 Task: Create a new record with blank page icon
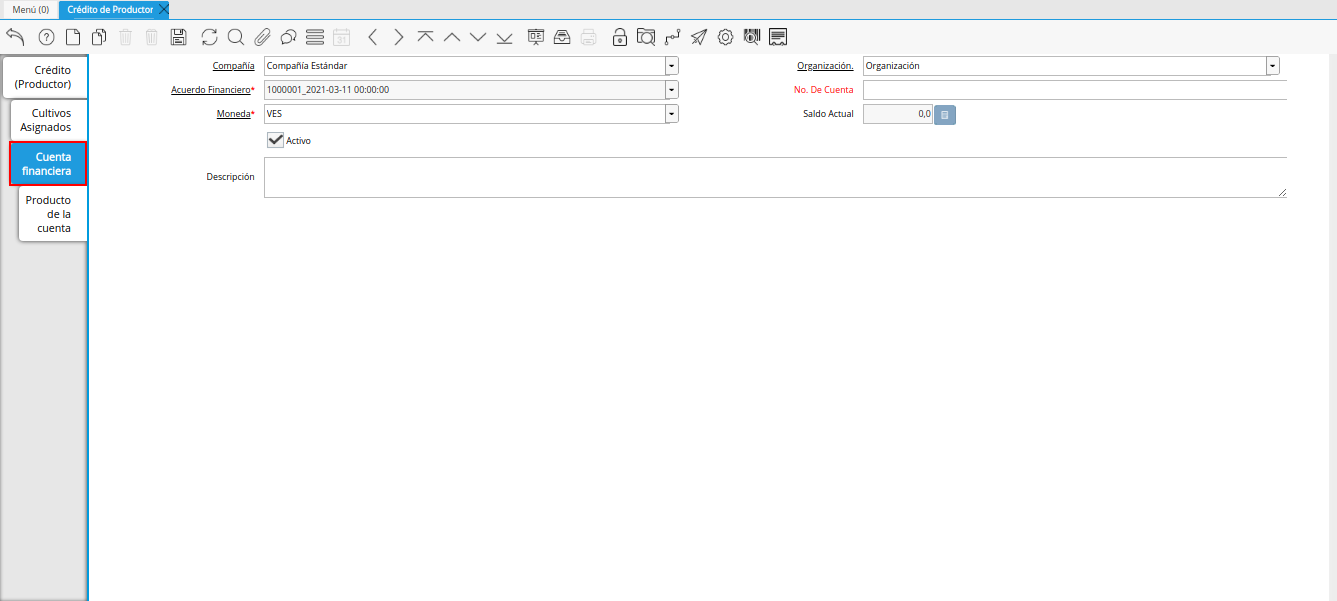[73, 37]
